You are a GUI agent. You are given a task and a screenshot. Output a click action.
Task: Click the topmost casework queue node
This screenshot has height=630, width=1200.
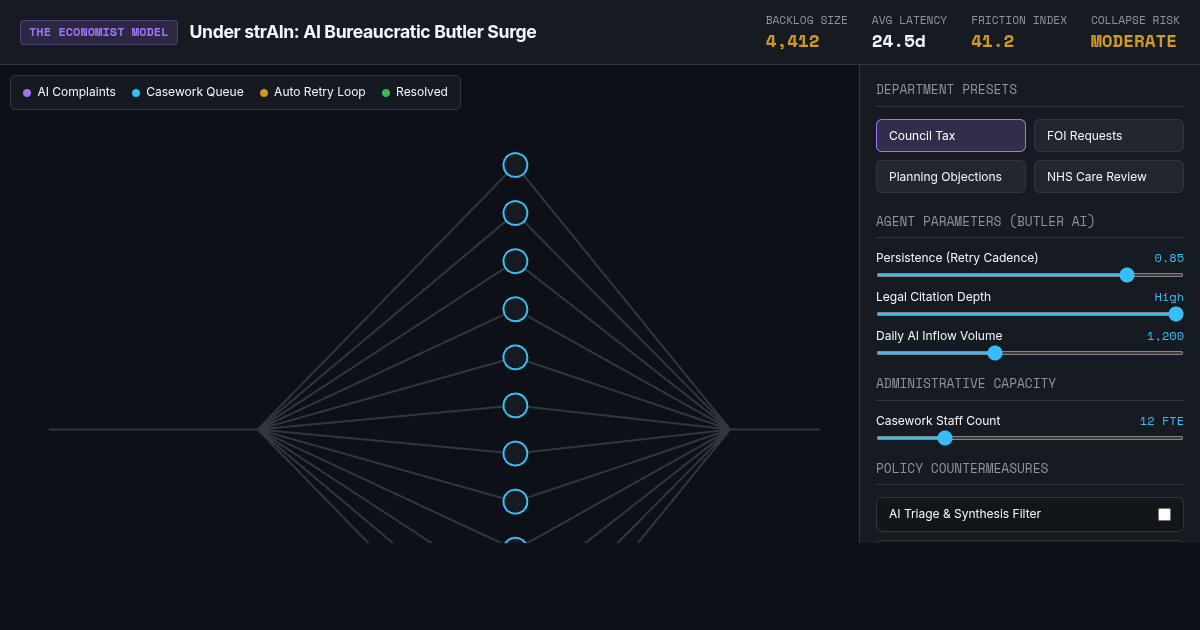click(515, 165)
